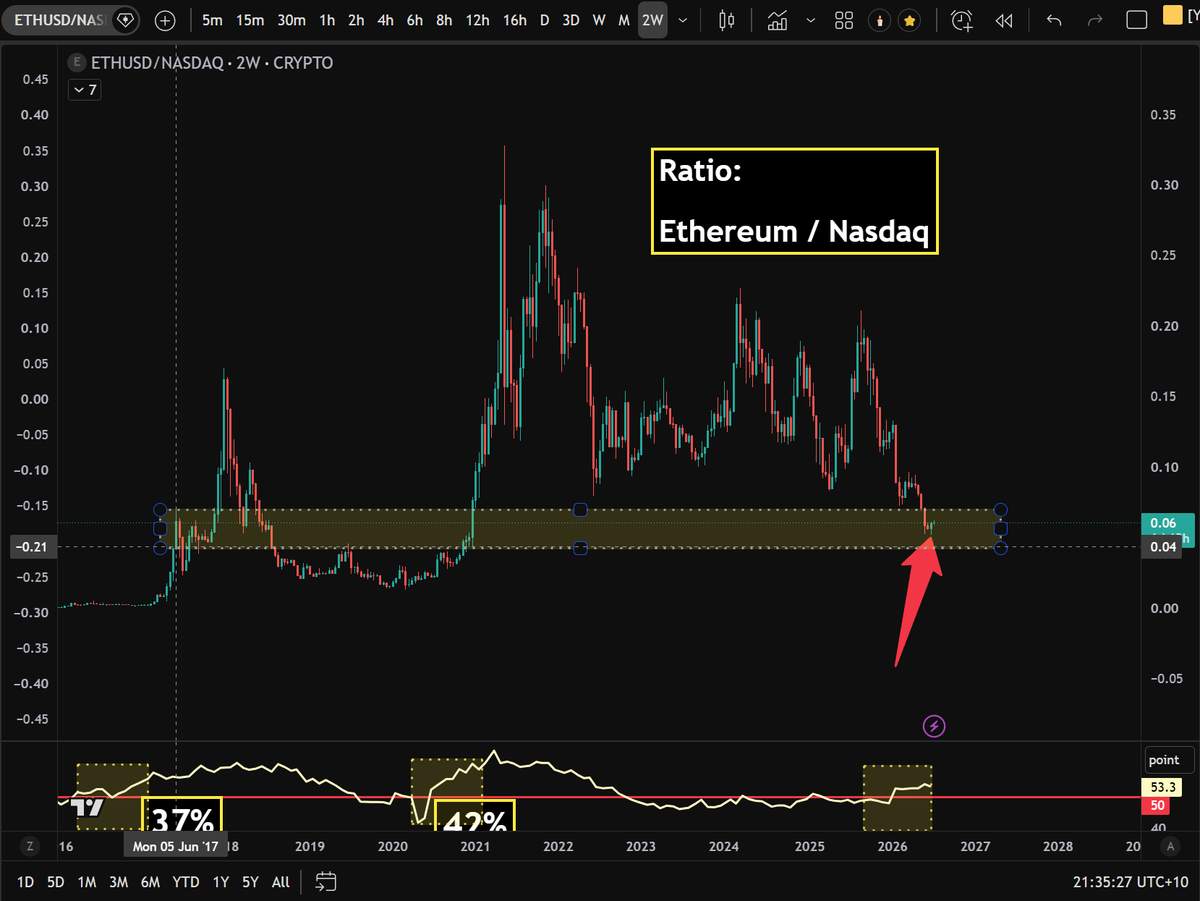Set the date range to 1D
Image resolution: width=1200 pixels, height=901 pixels.
click(26, 882)
